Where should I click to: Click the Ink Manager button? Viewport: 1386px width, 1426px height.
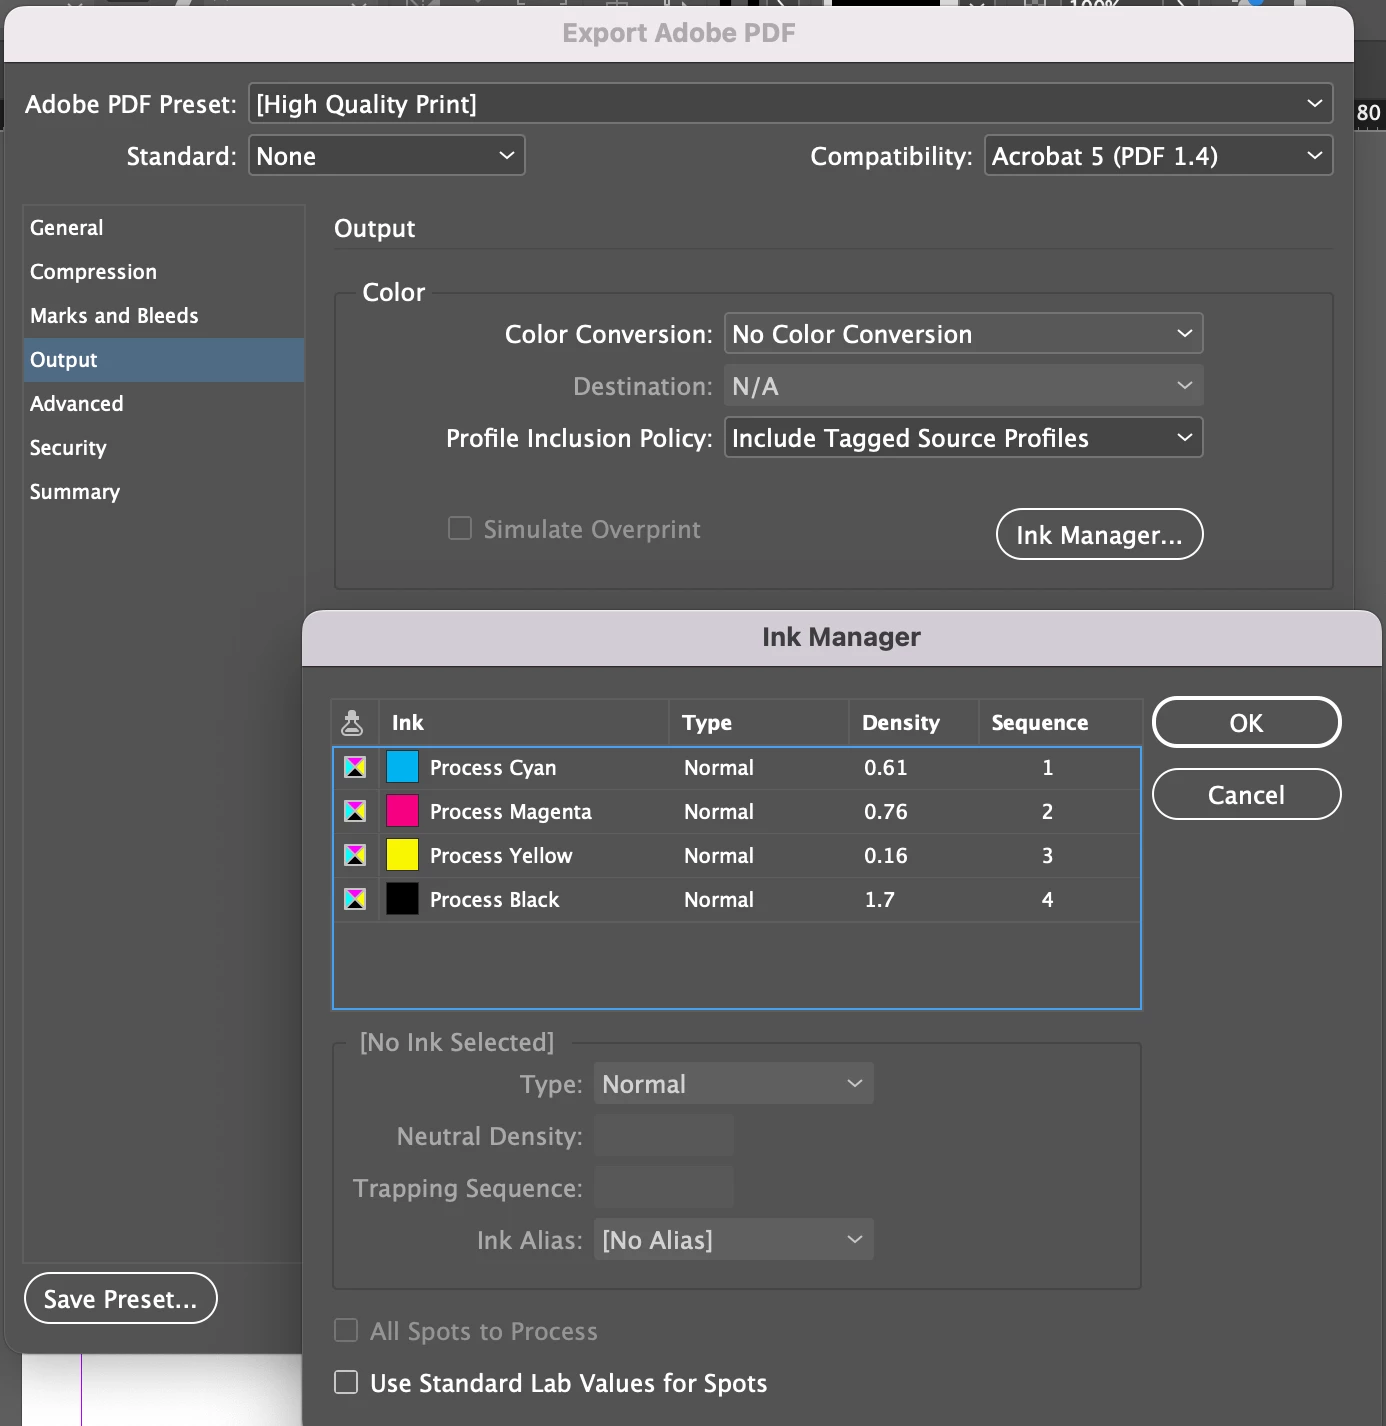coord(1099,534)
